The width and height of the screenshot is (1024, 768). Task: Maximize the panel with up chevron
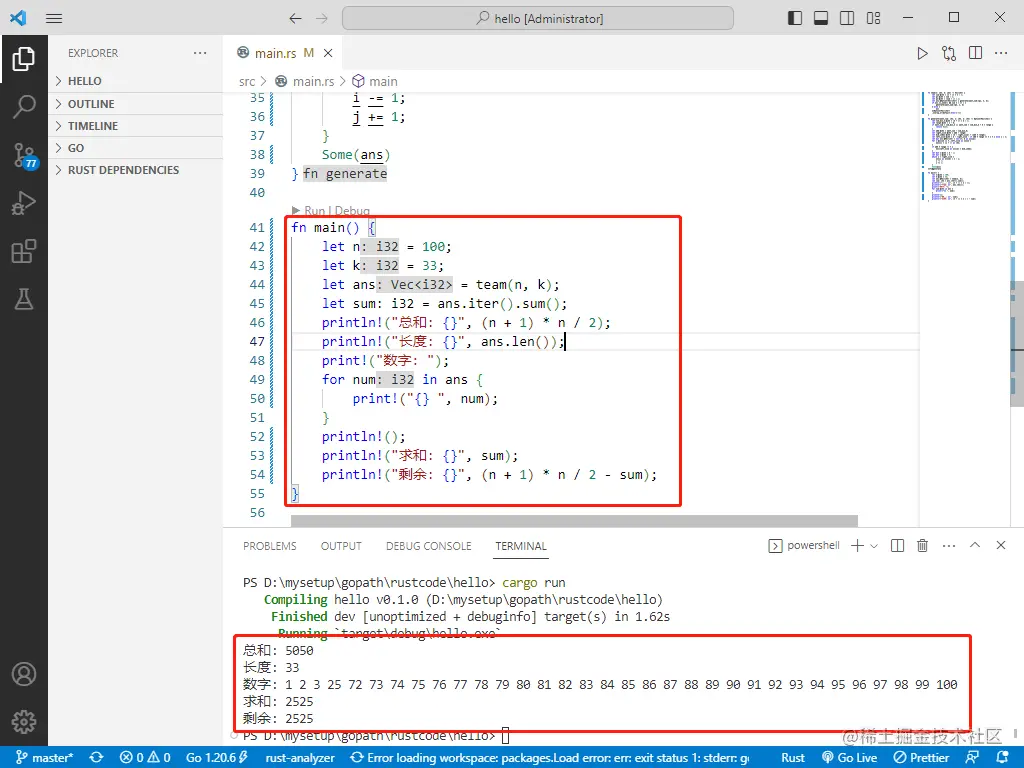[x=975, y=545]
